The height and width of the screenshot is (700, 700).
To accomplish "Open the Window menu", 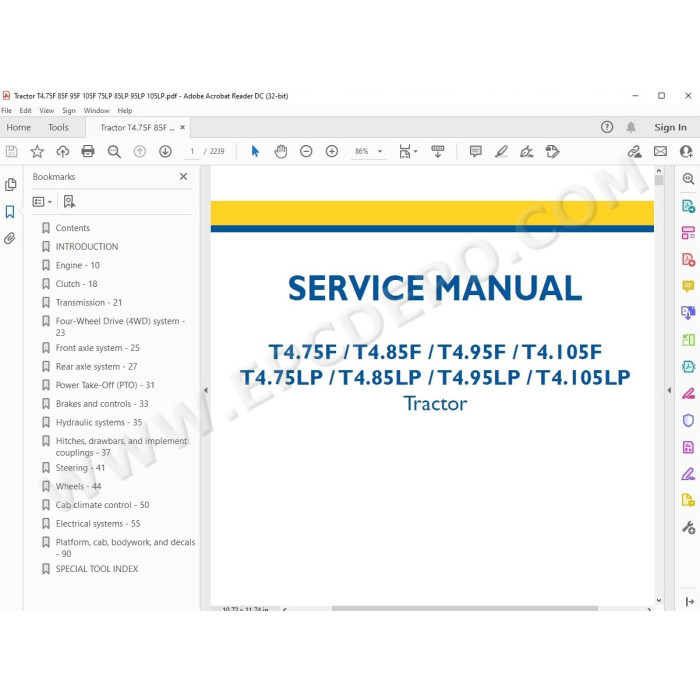I will point(96,111).
